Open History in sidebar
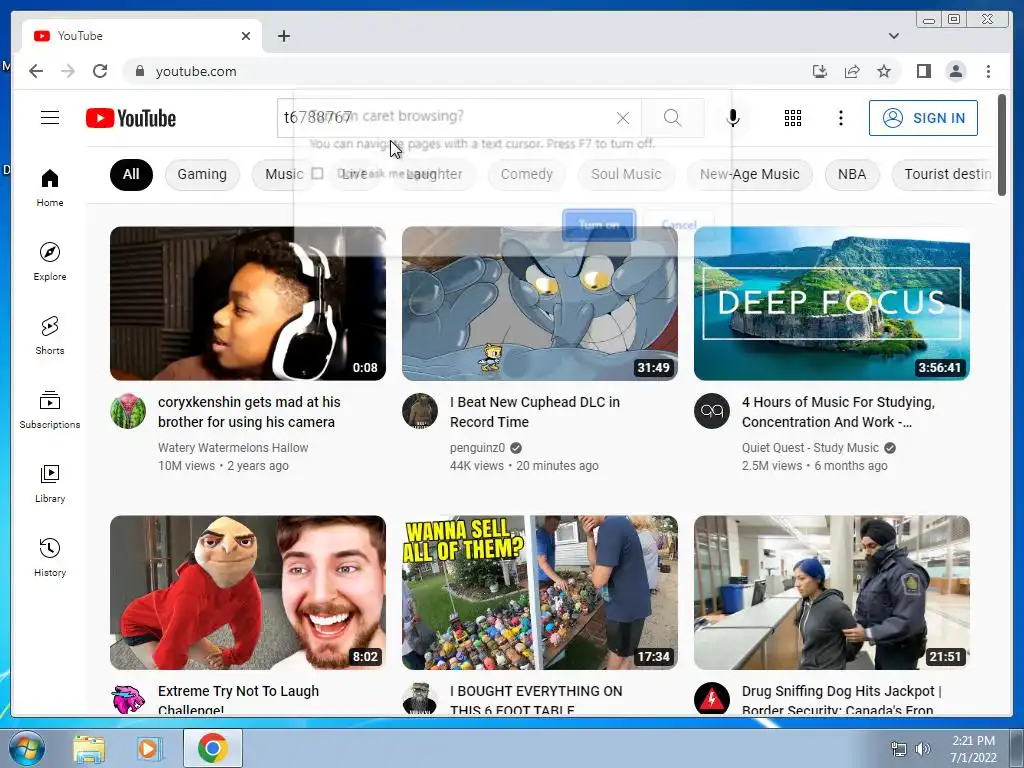The image size is (1024, 768). point(50,557)
